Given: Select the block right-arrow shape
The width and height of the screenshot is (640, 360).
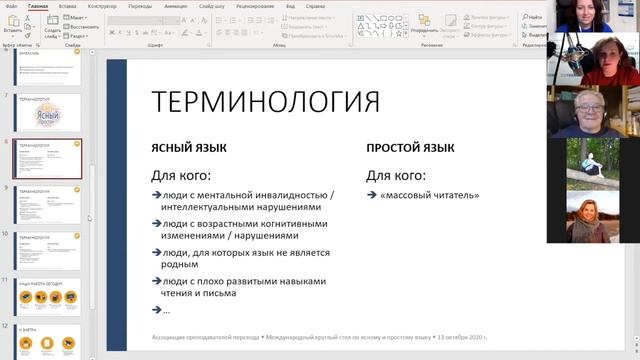Looking at the screenshot, I should click(x=384, y=26).
